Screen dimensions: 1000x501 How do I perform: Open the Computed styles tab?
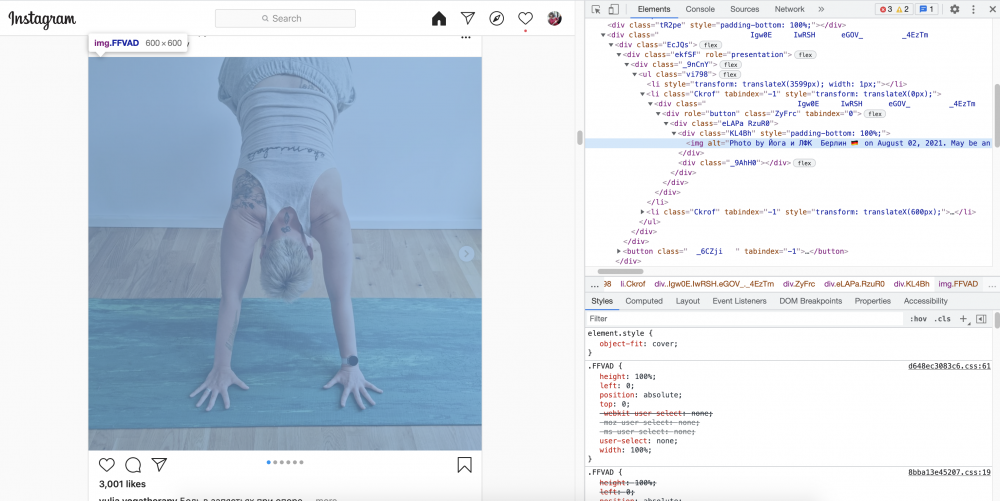point(644,300)
